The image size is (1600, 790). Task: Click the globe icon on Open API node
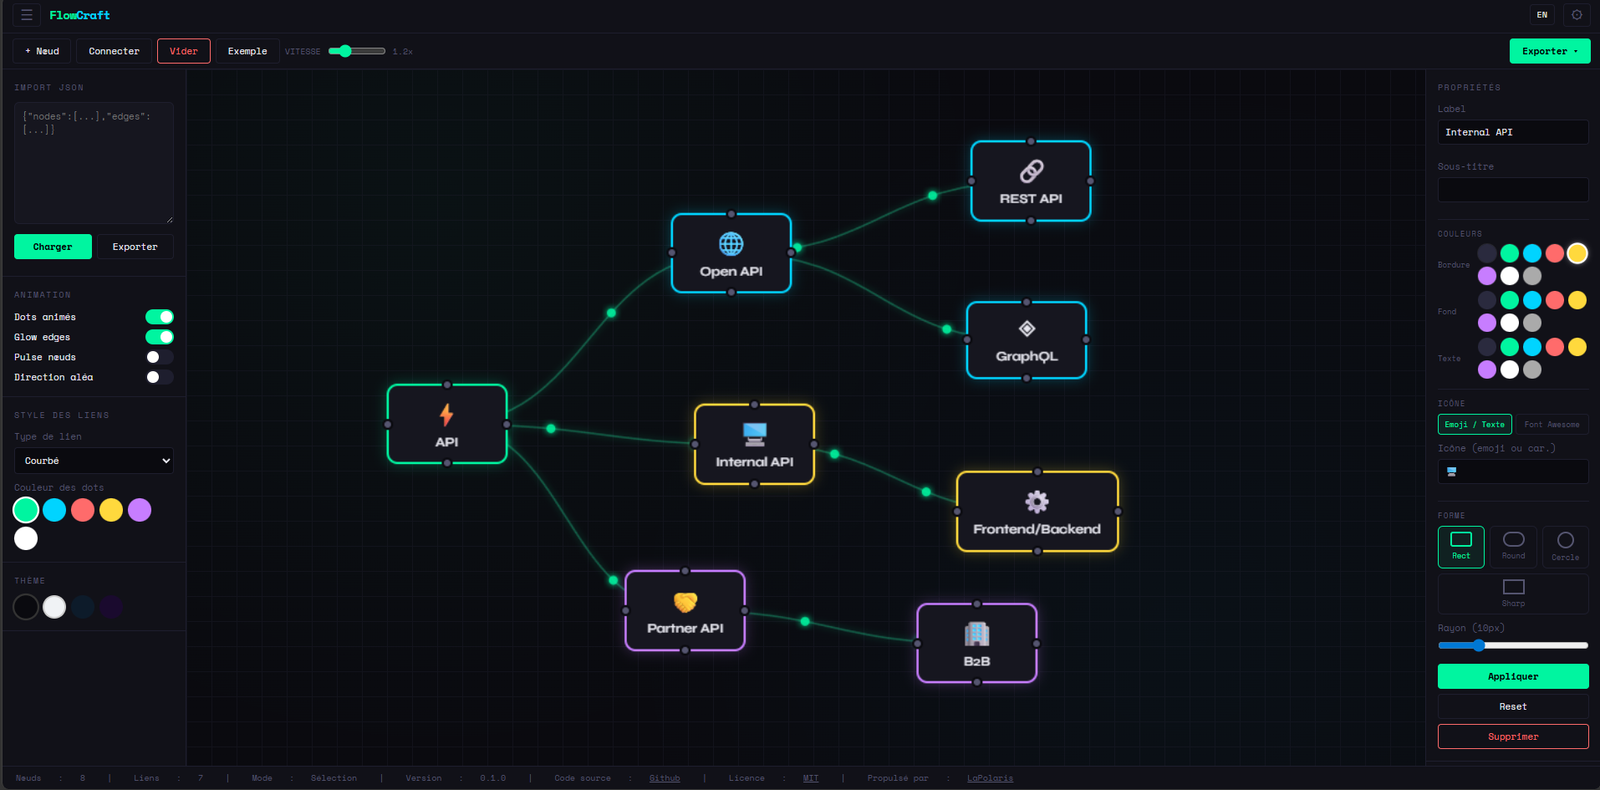click(731, 244)
